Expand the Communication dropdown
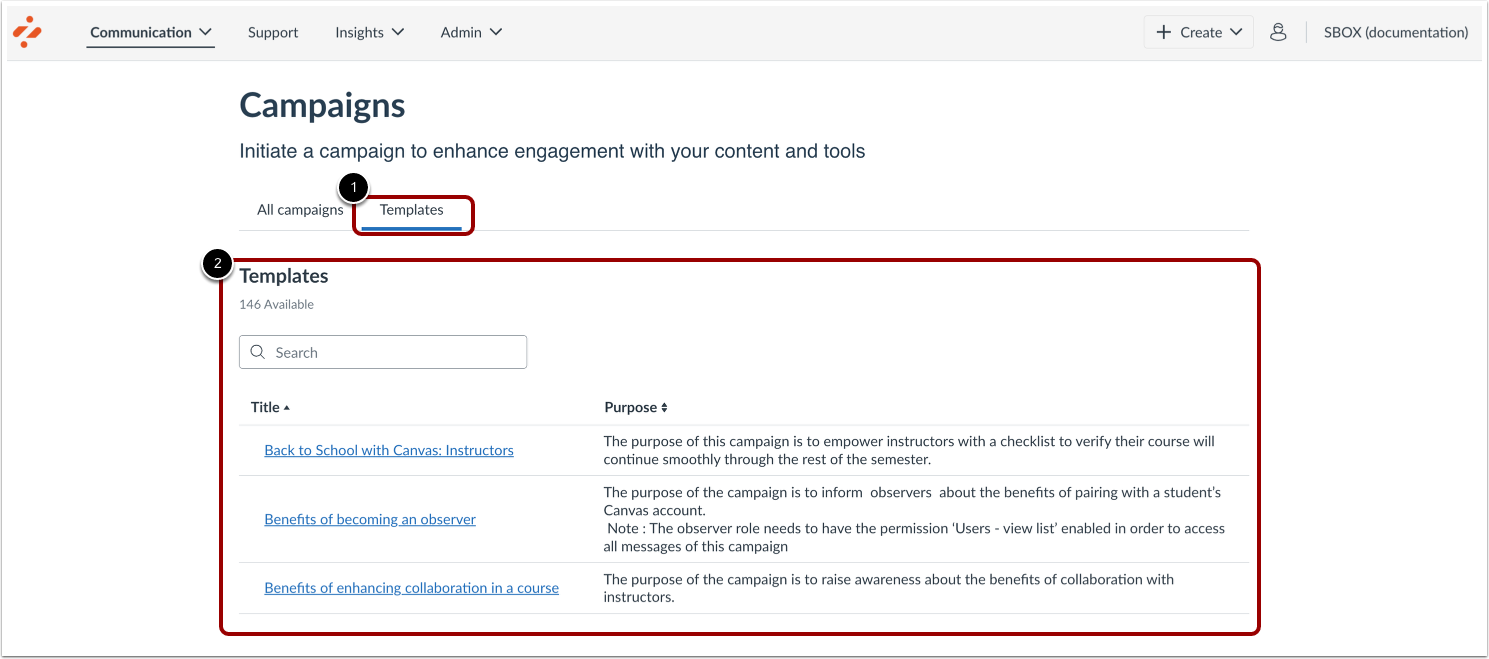The image size is (1489, 659). click(x=150, y=31)
